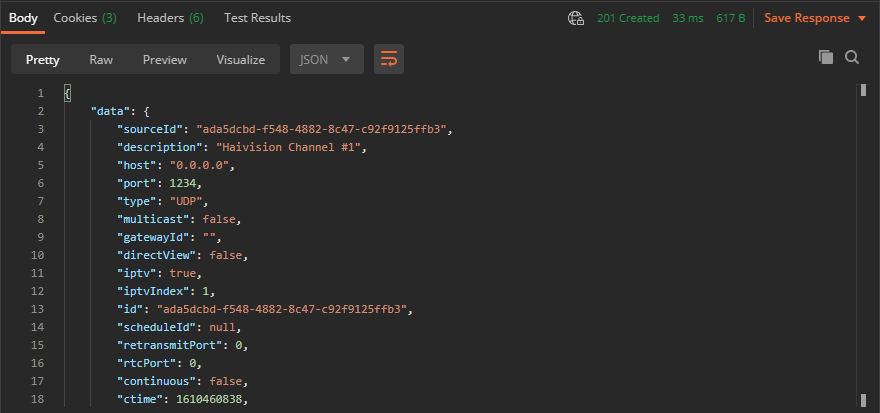Click the Save Response button
This screenshot has height=413, width=880.
808,18
